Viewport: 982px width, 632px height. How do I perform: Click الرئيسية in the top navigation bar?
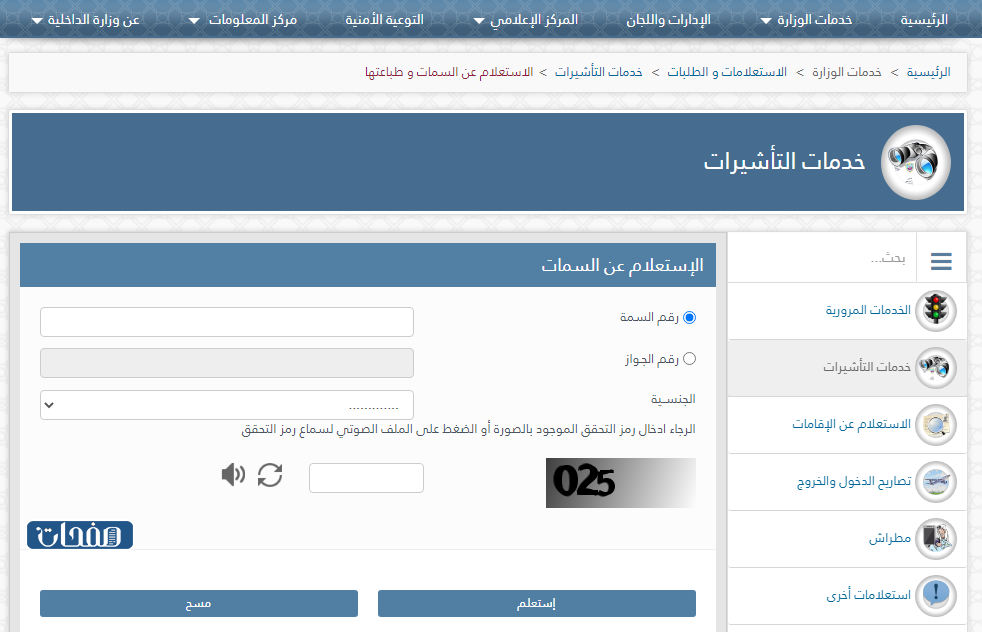coord(921,17)
